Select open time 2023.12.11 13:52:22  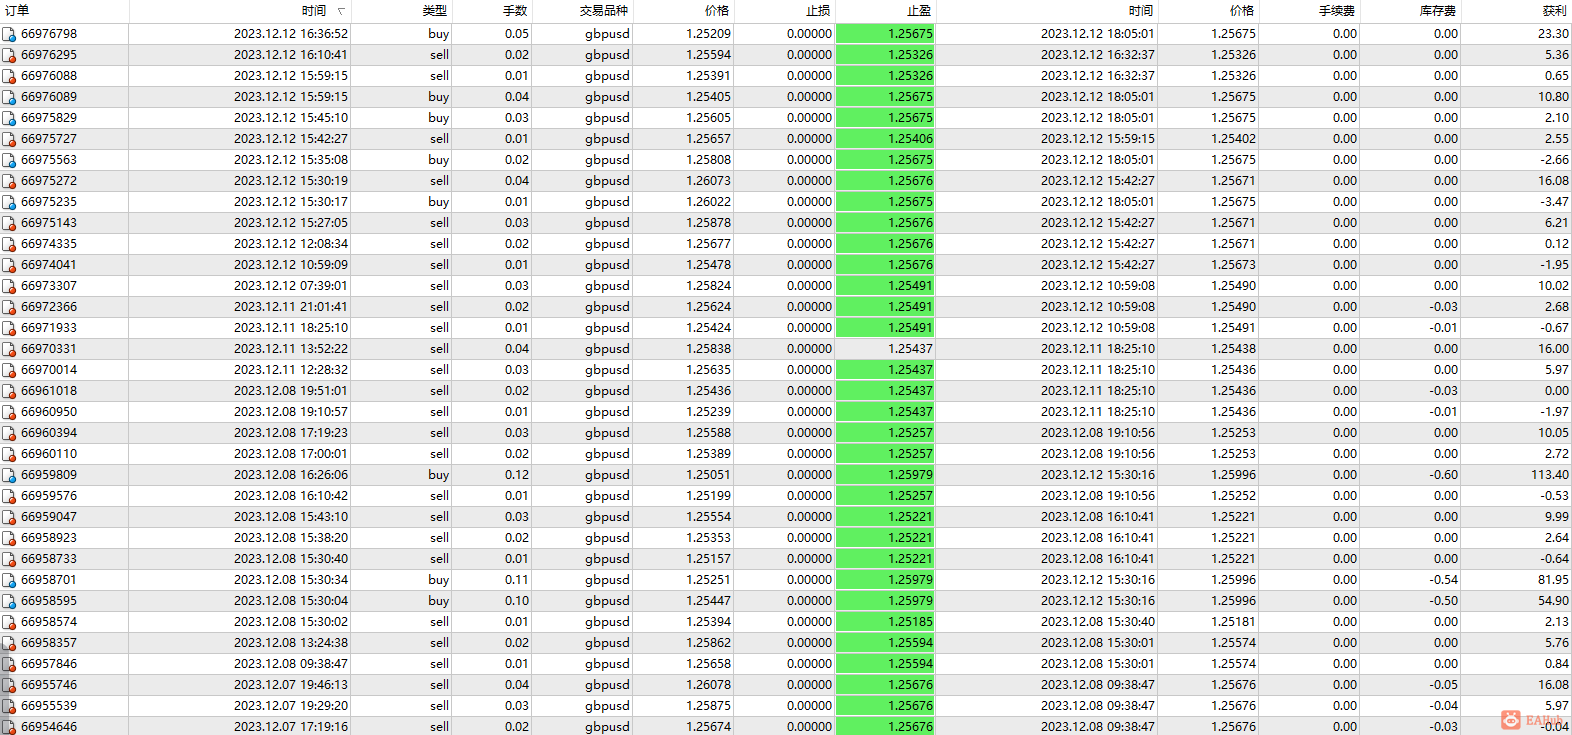(291, 349)
